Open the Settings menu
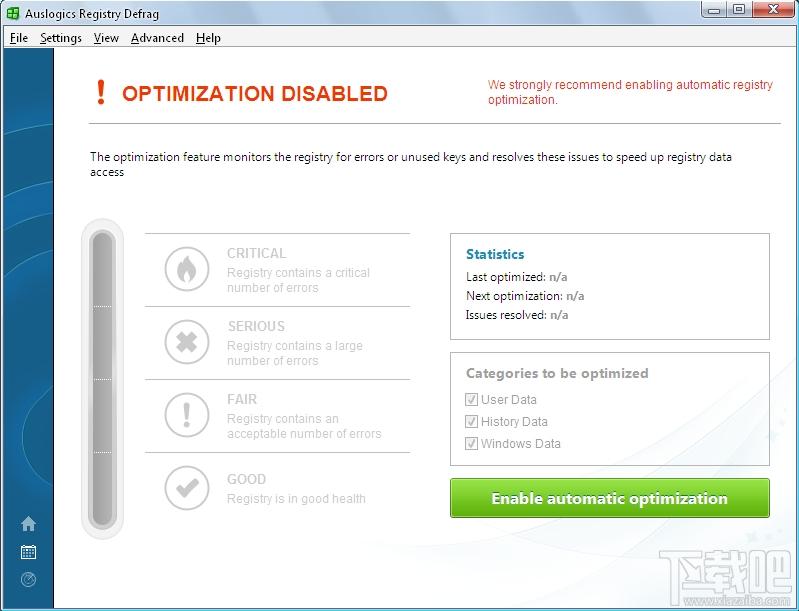Viewport: 799px width, 611px height. (x=61, y=38)
